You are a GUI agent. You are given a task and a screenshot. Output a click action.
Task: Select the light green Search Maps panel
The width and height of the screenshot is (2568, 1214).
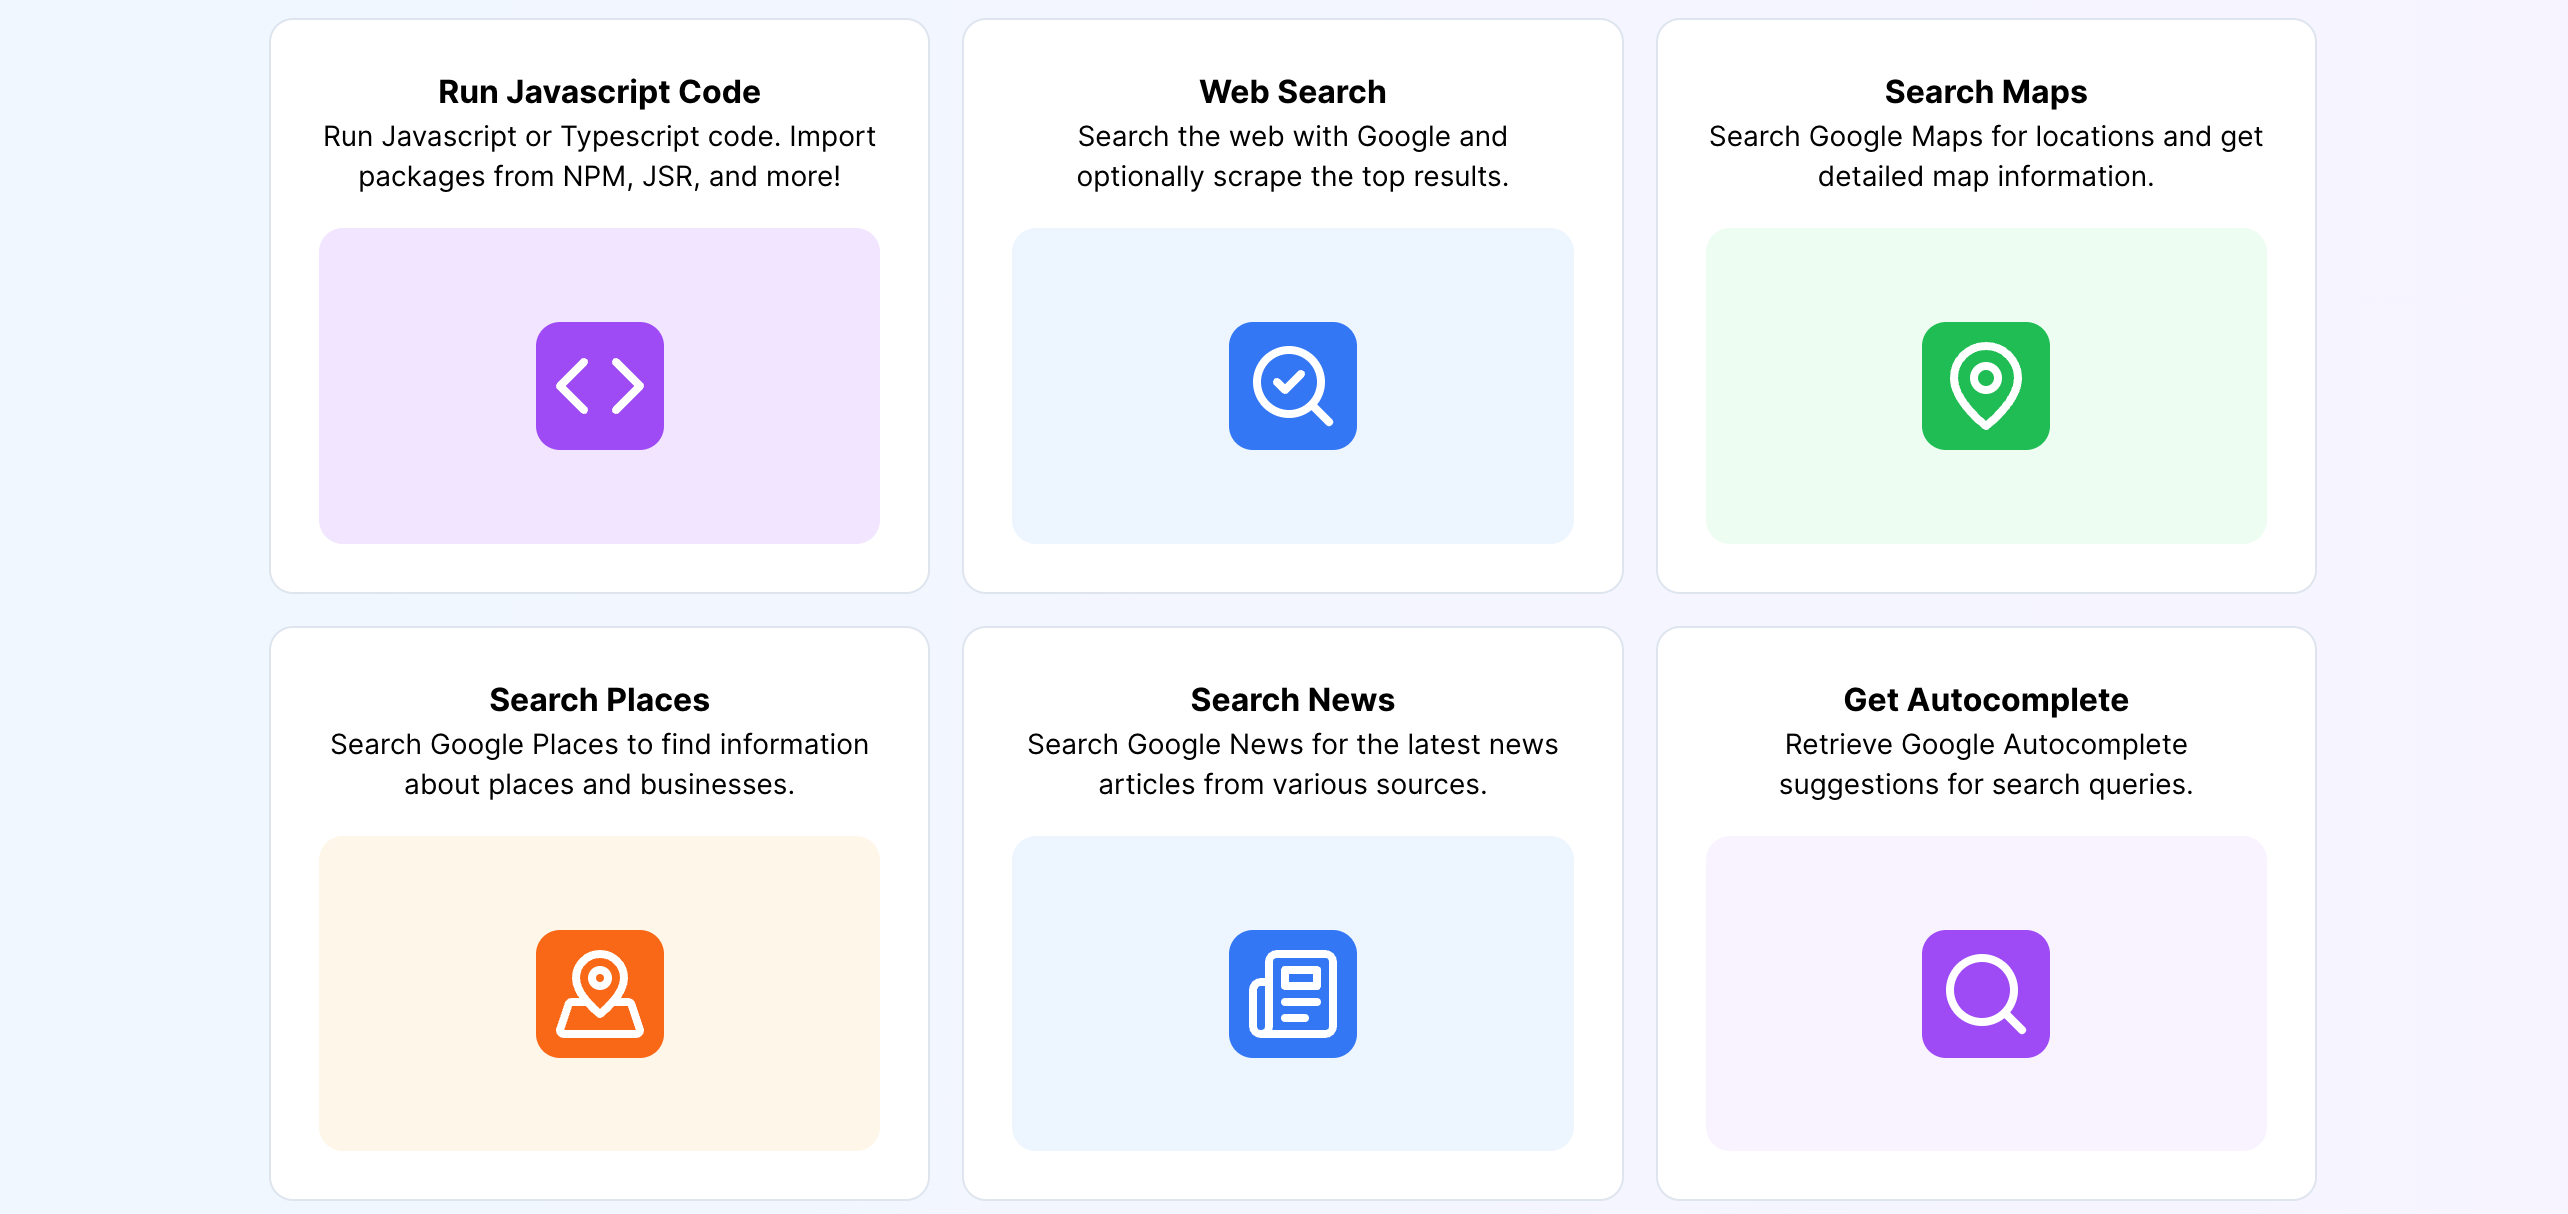point(1986,386)
